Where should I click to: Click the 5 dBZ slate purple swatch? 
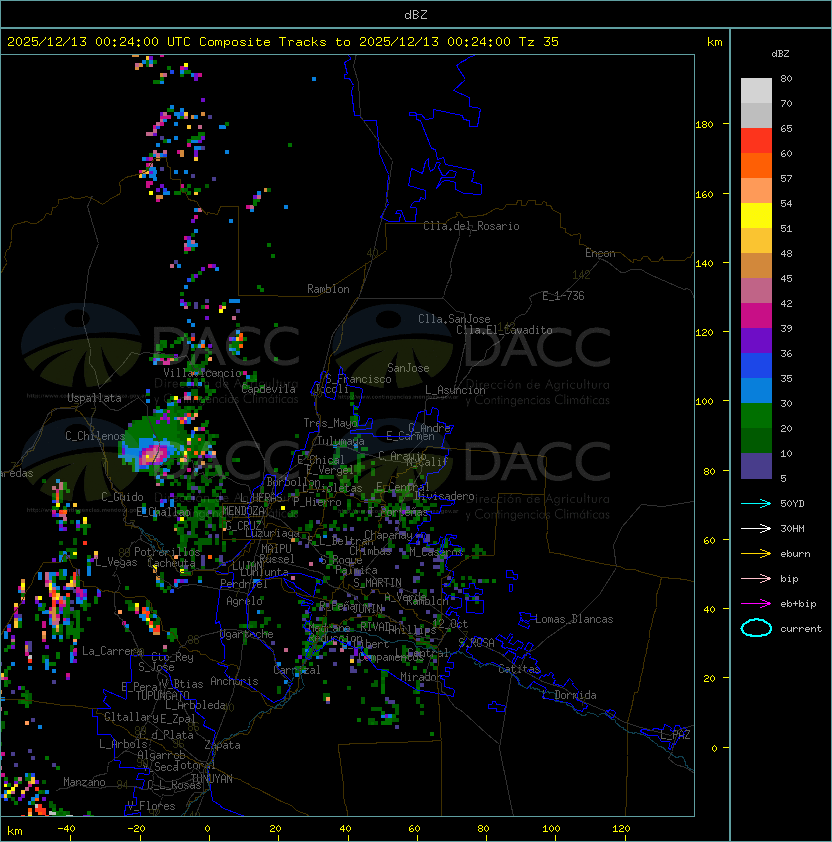point(756,466)
